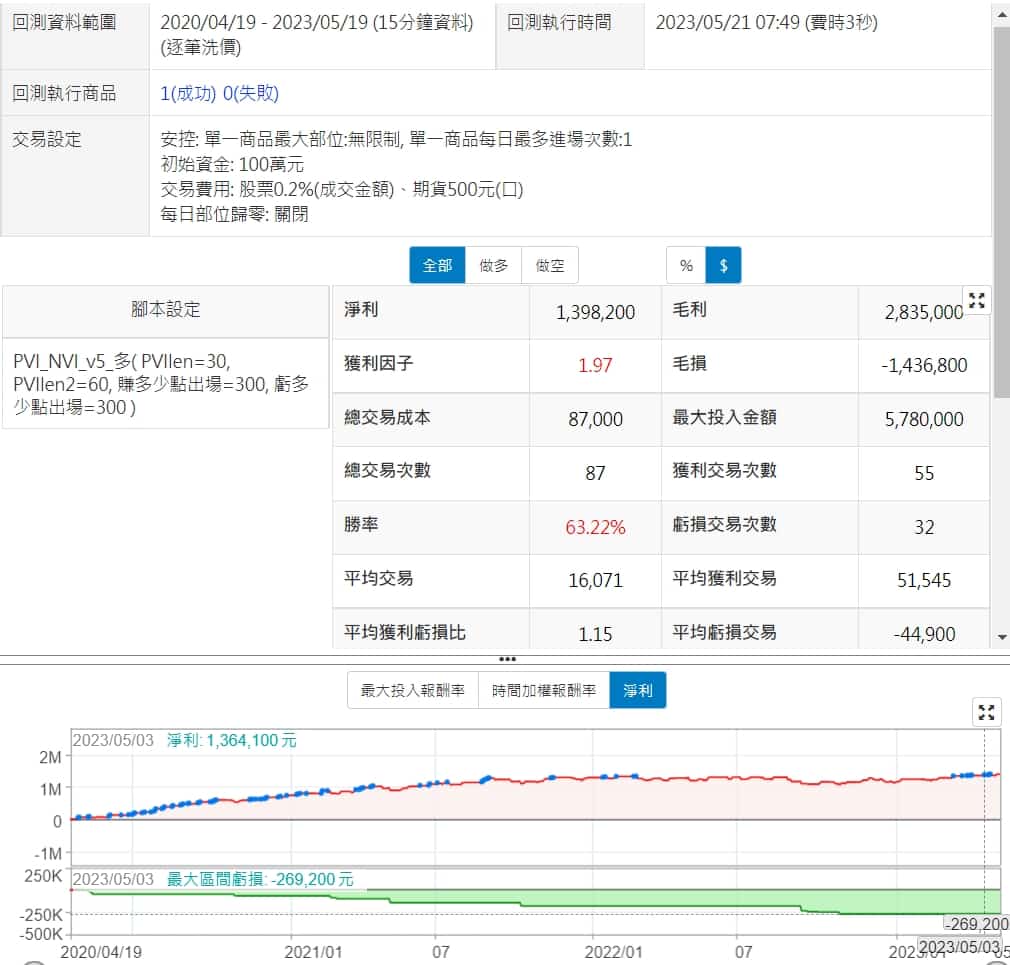
Task: Expand the net profit chart to fullscreen
Action: (x=986, y=712)
